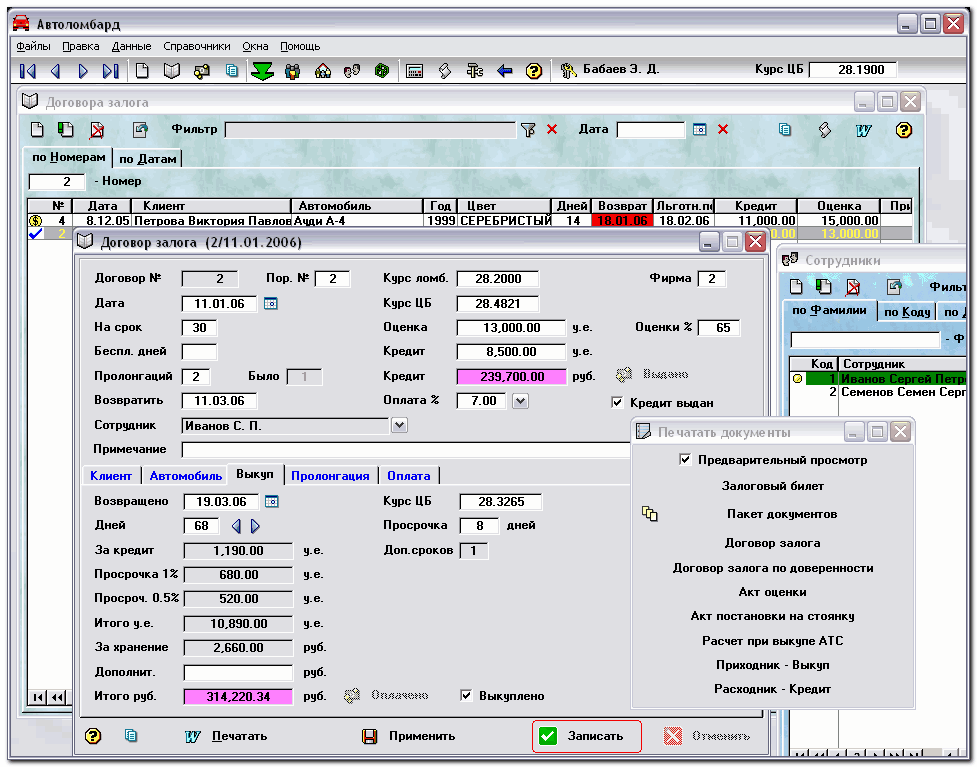Click the Пакет документов copy icon
The image size is (977, 767).
coord(650,514)
